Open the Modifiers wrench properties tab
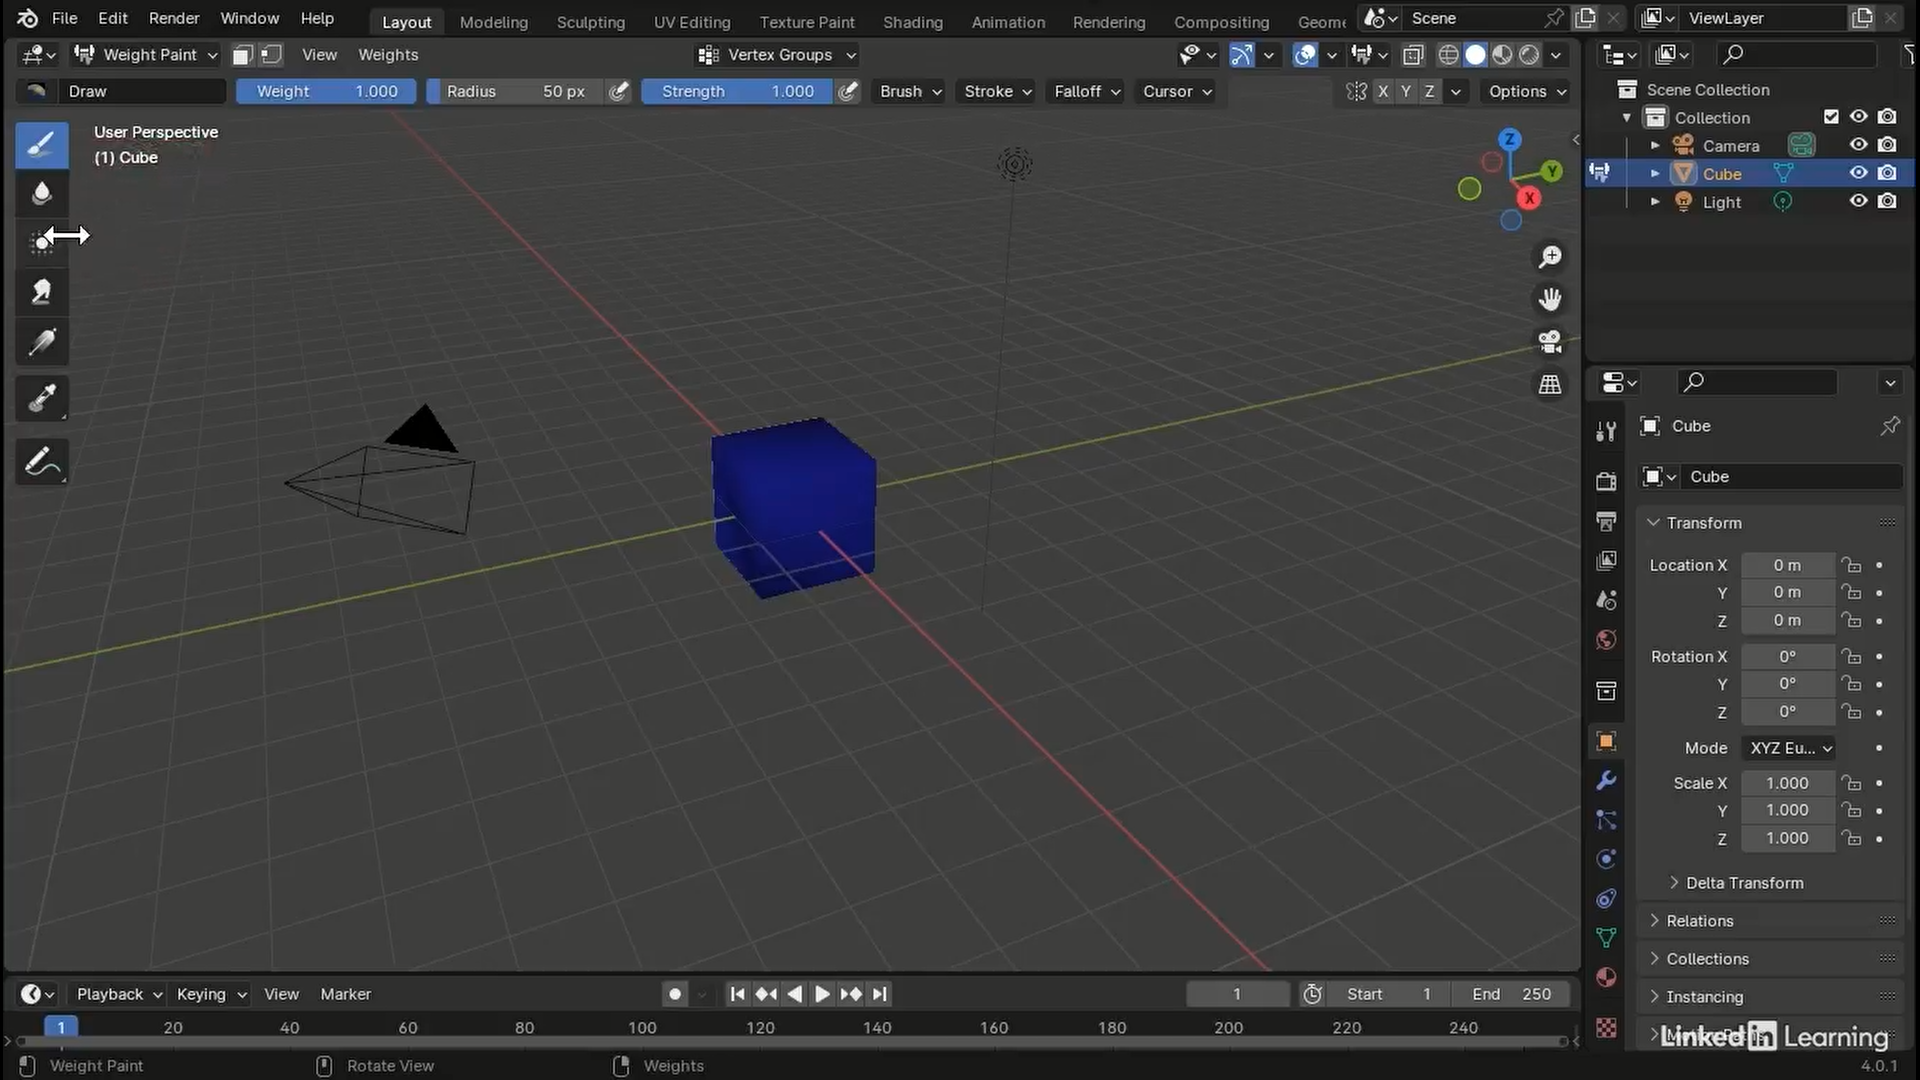This screenshot has height=1080, width=1920. tap(1606, 780)
